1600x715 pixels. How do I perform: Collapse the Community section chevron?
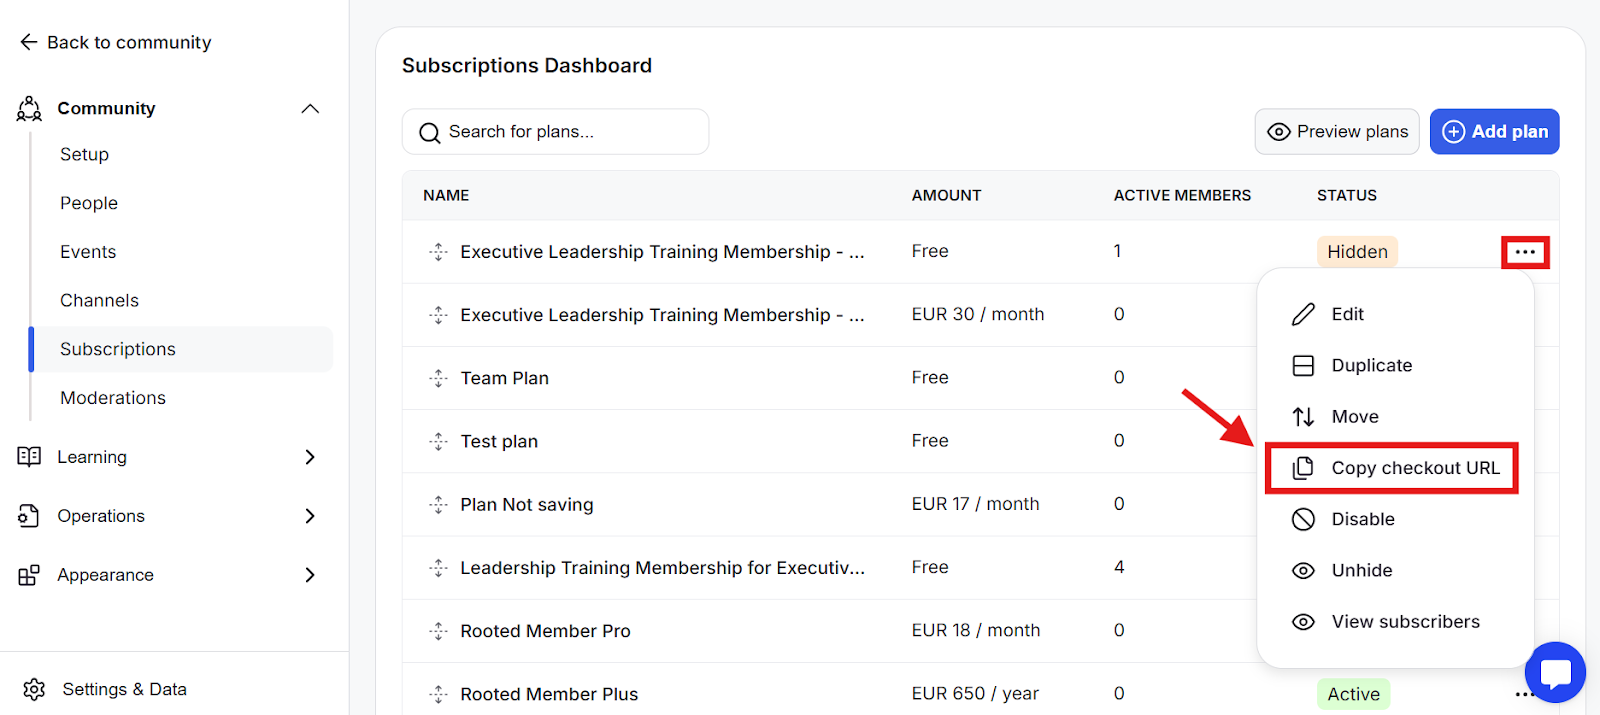[x=310, y=108]
